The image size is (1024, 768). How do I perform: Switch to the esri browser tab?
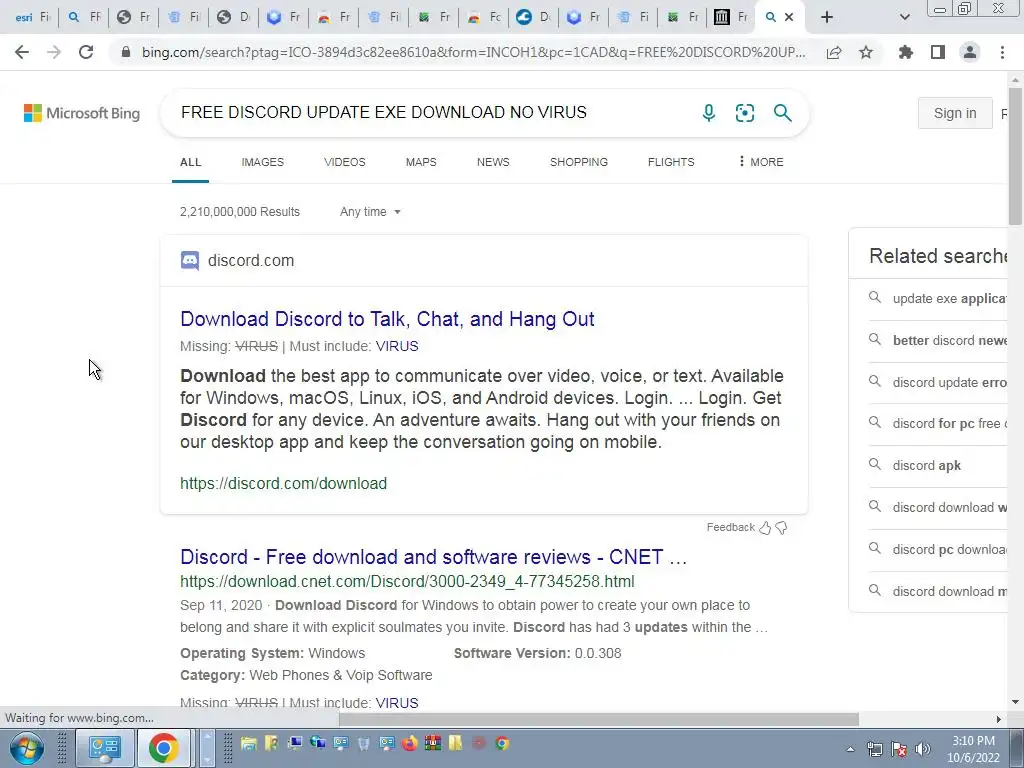point(31,17)
